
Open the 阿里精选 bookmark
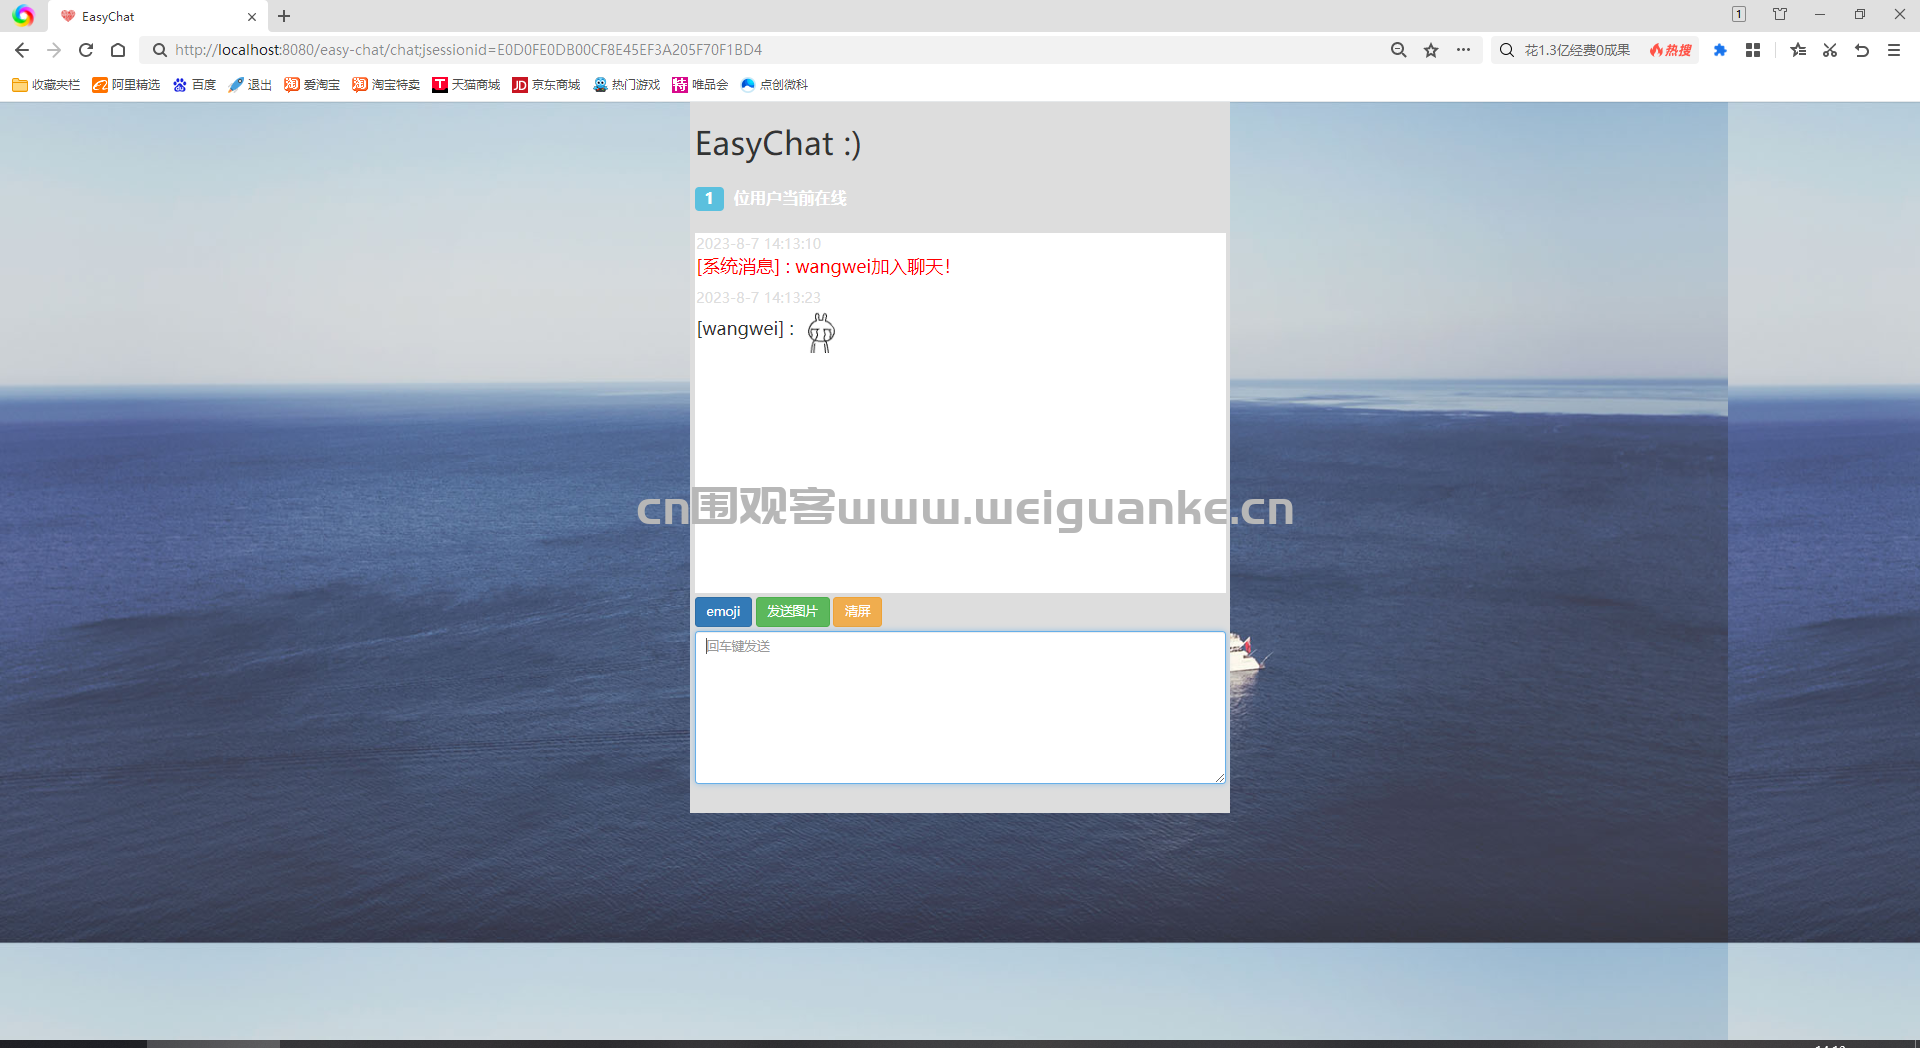pos(126,85)
